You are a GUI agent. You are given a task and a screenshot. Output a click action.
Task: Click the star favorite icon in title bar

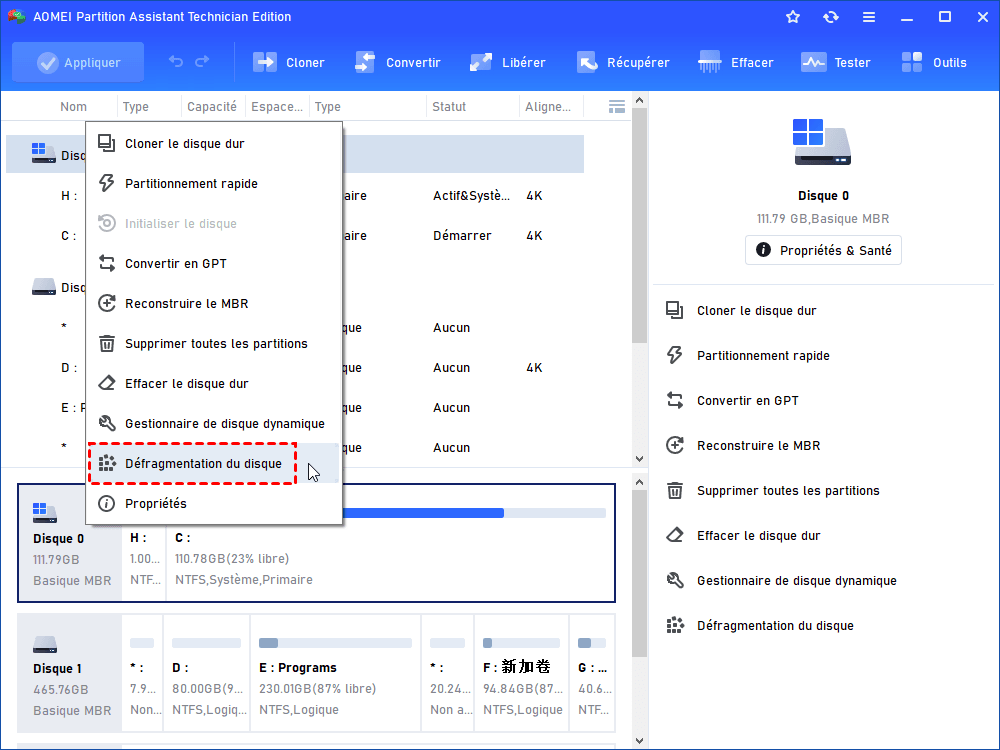point(793,17)
